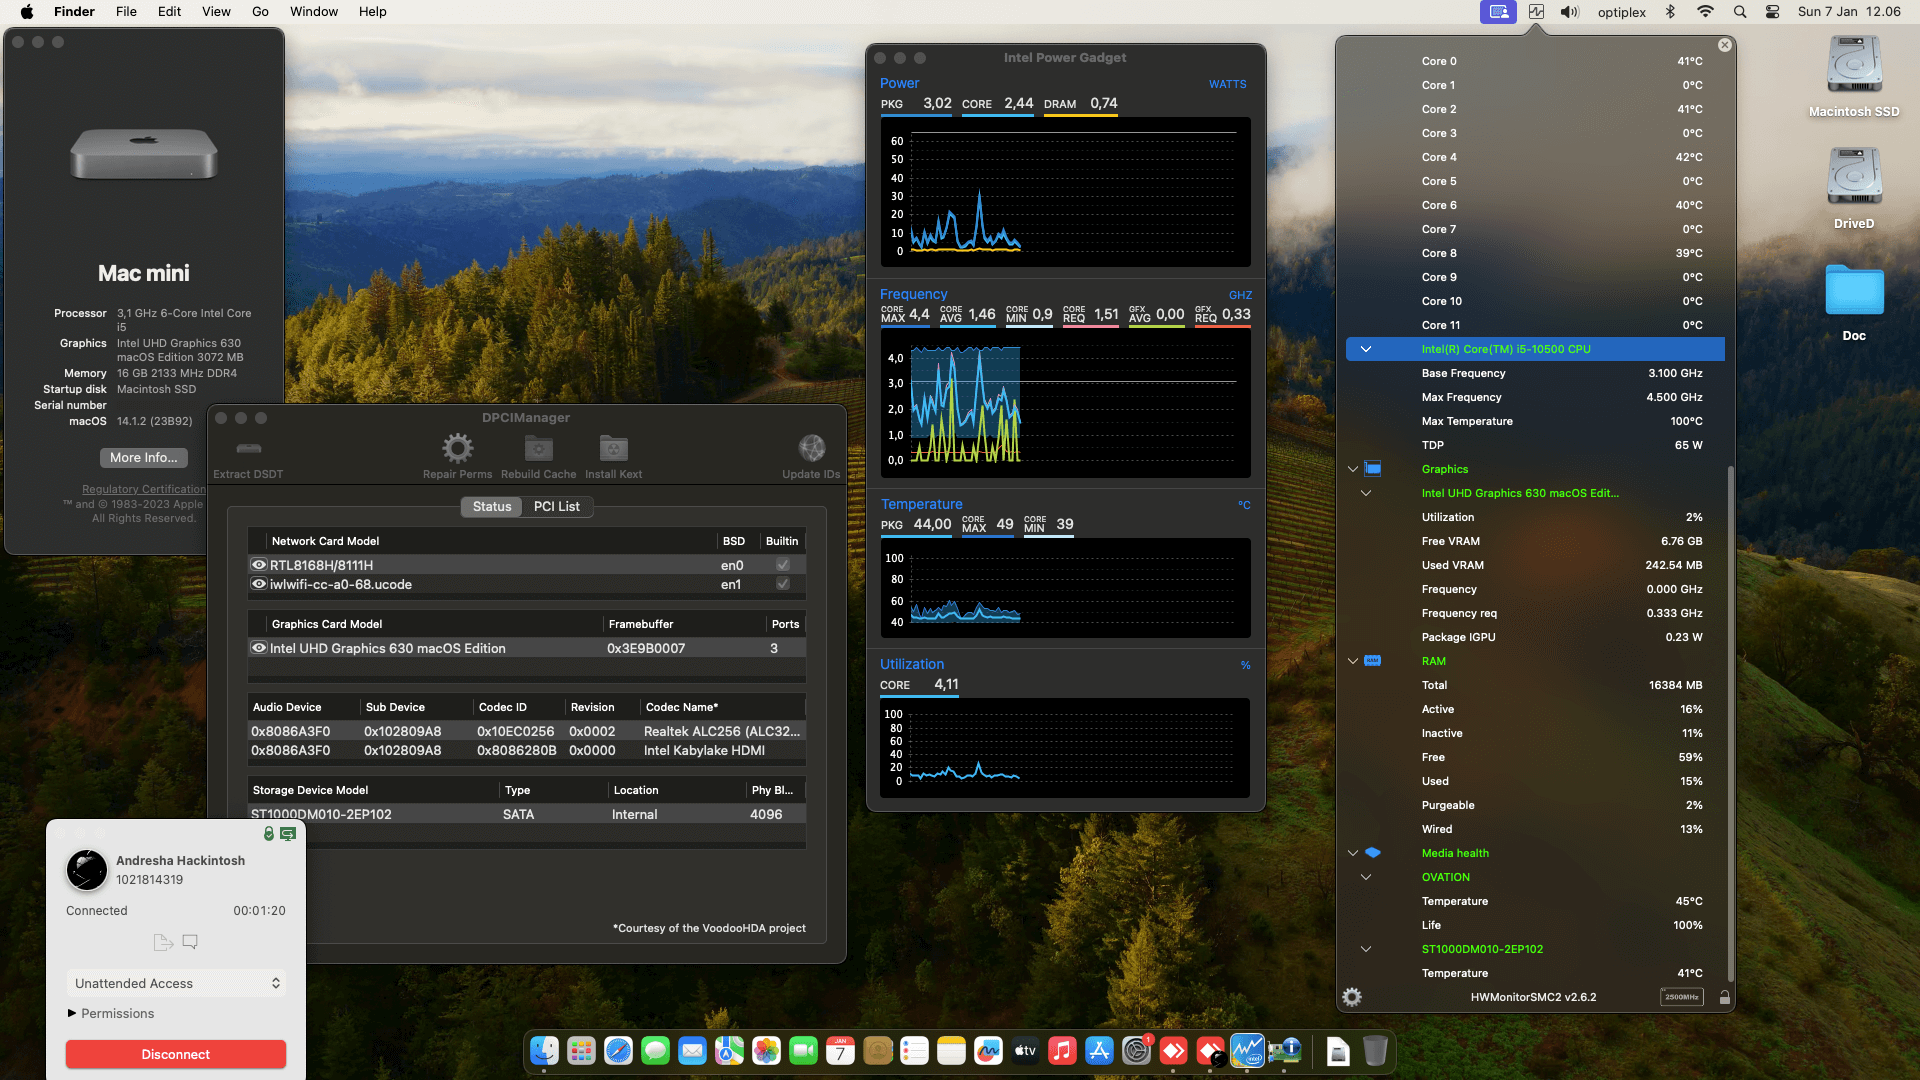Screen dimensions: 1920x1080
Task: Select the Realtek ALC256 audio device row
Action: pos(526,731)
